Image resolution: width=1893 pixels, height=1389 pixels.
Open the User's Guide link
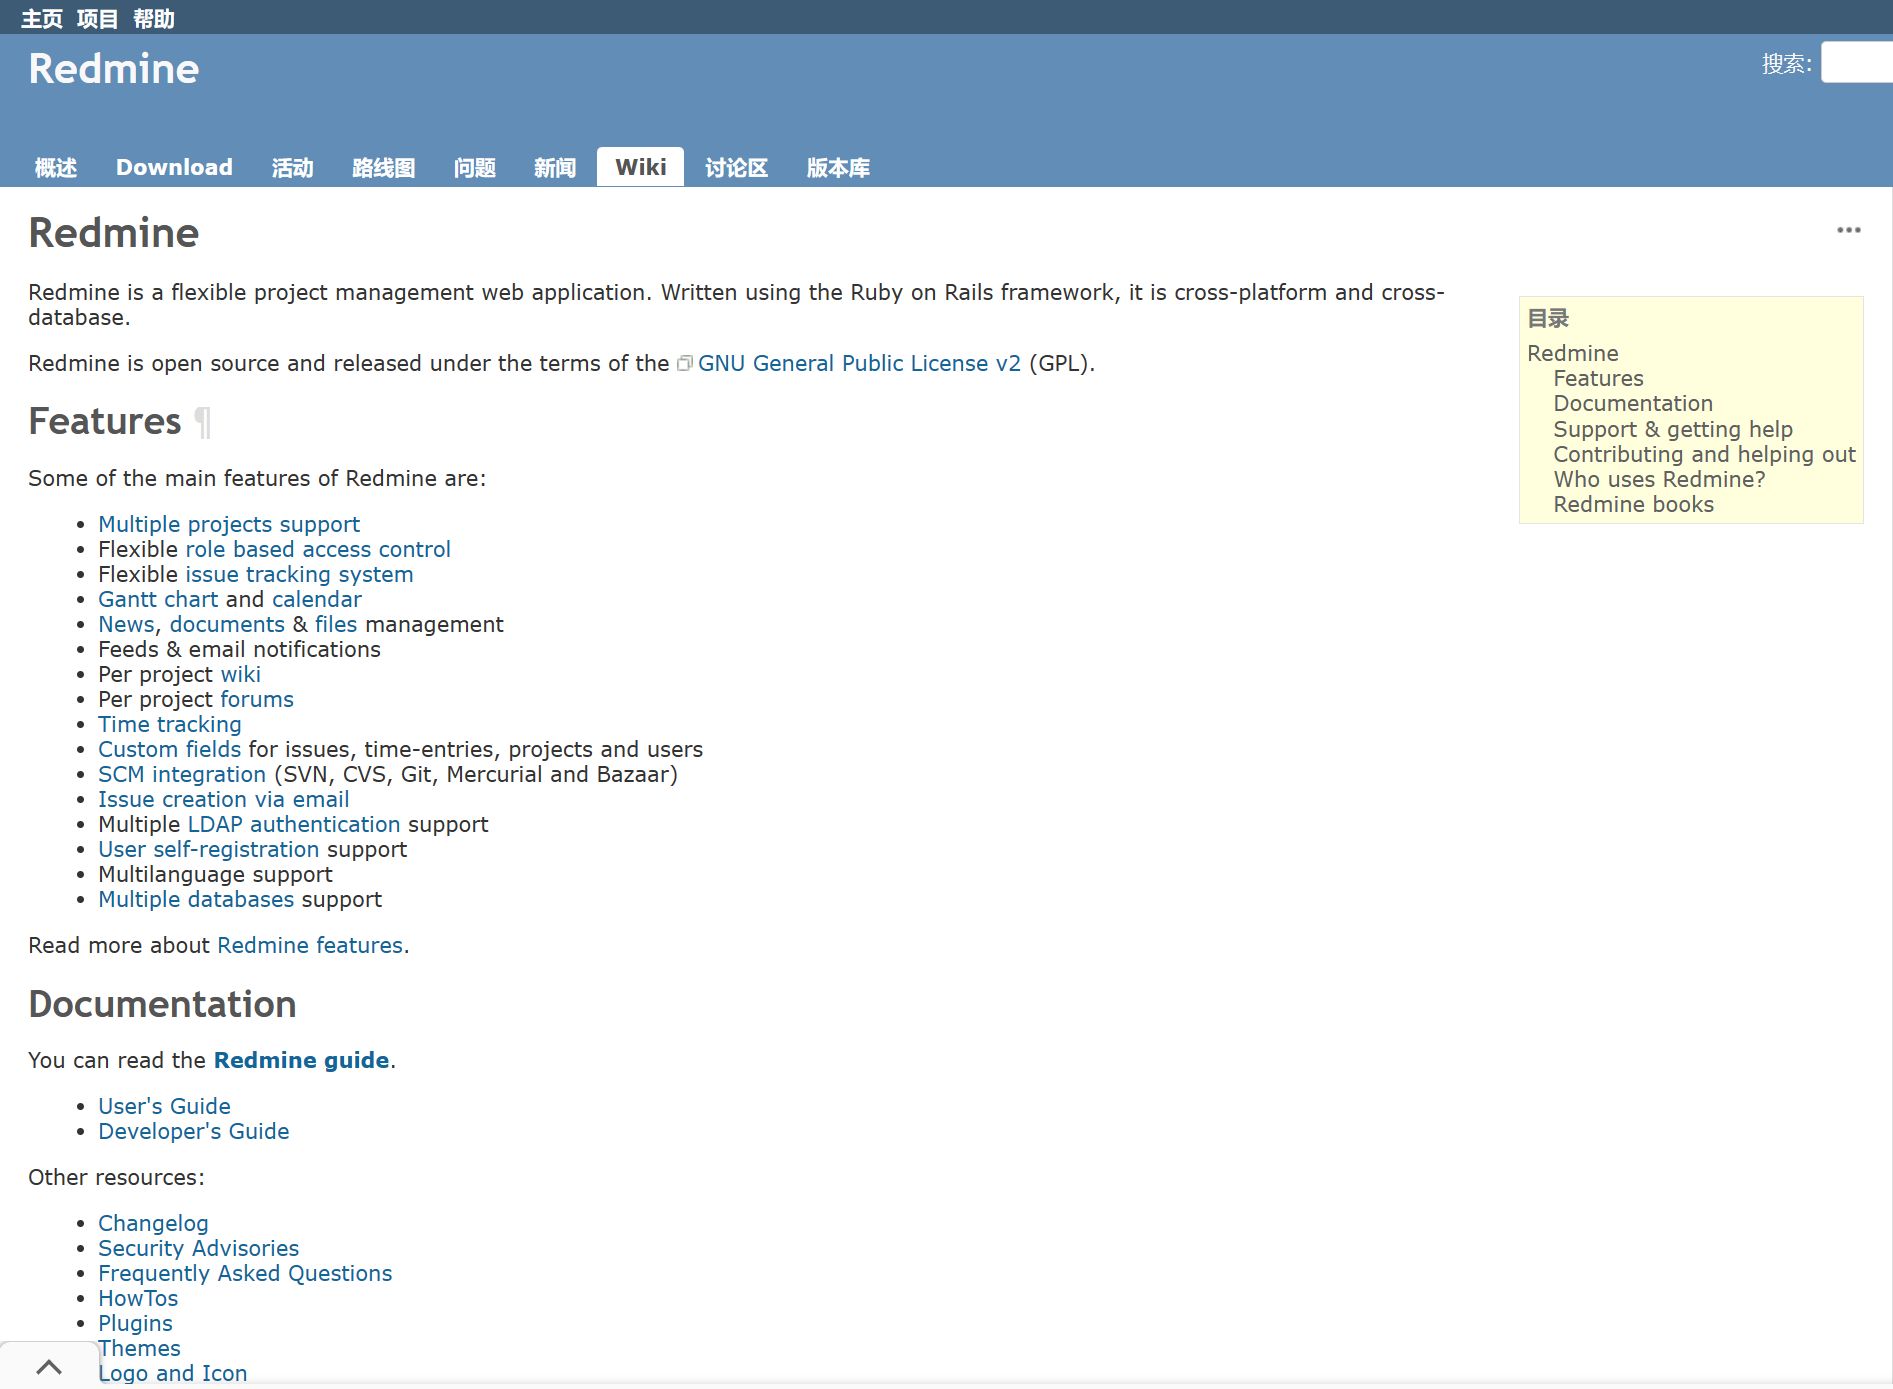164,1106
